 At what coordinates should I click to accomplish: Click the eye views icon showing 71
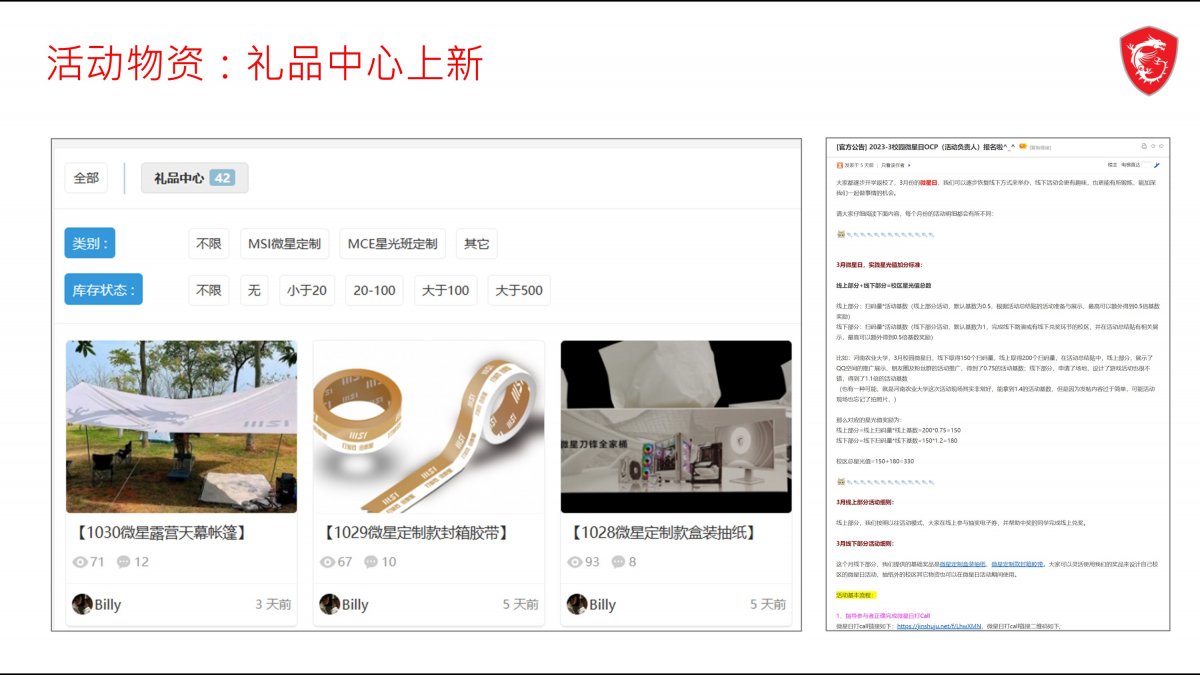(x=80, y=562)
